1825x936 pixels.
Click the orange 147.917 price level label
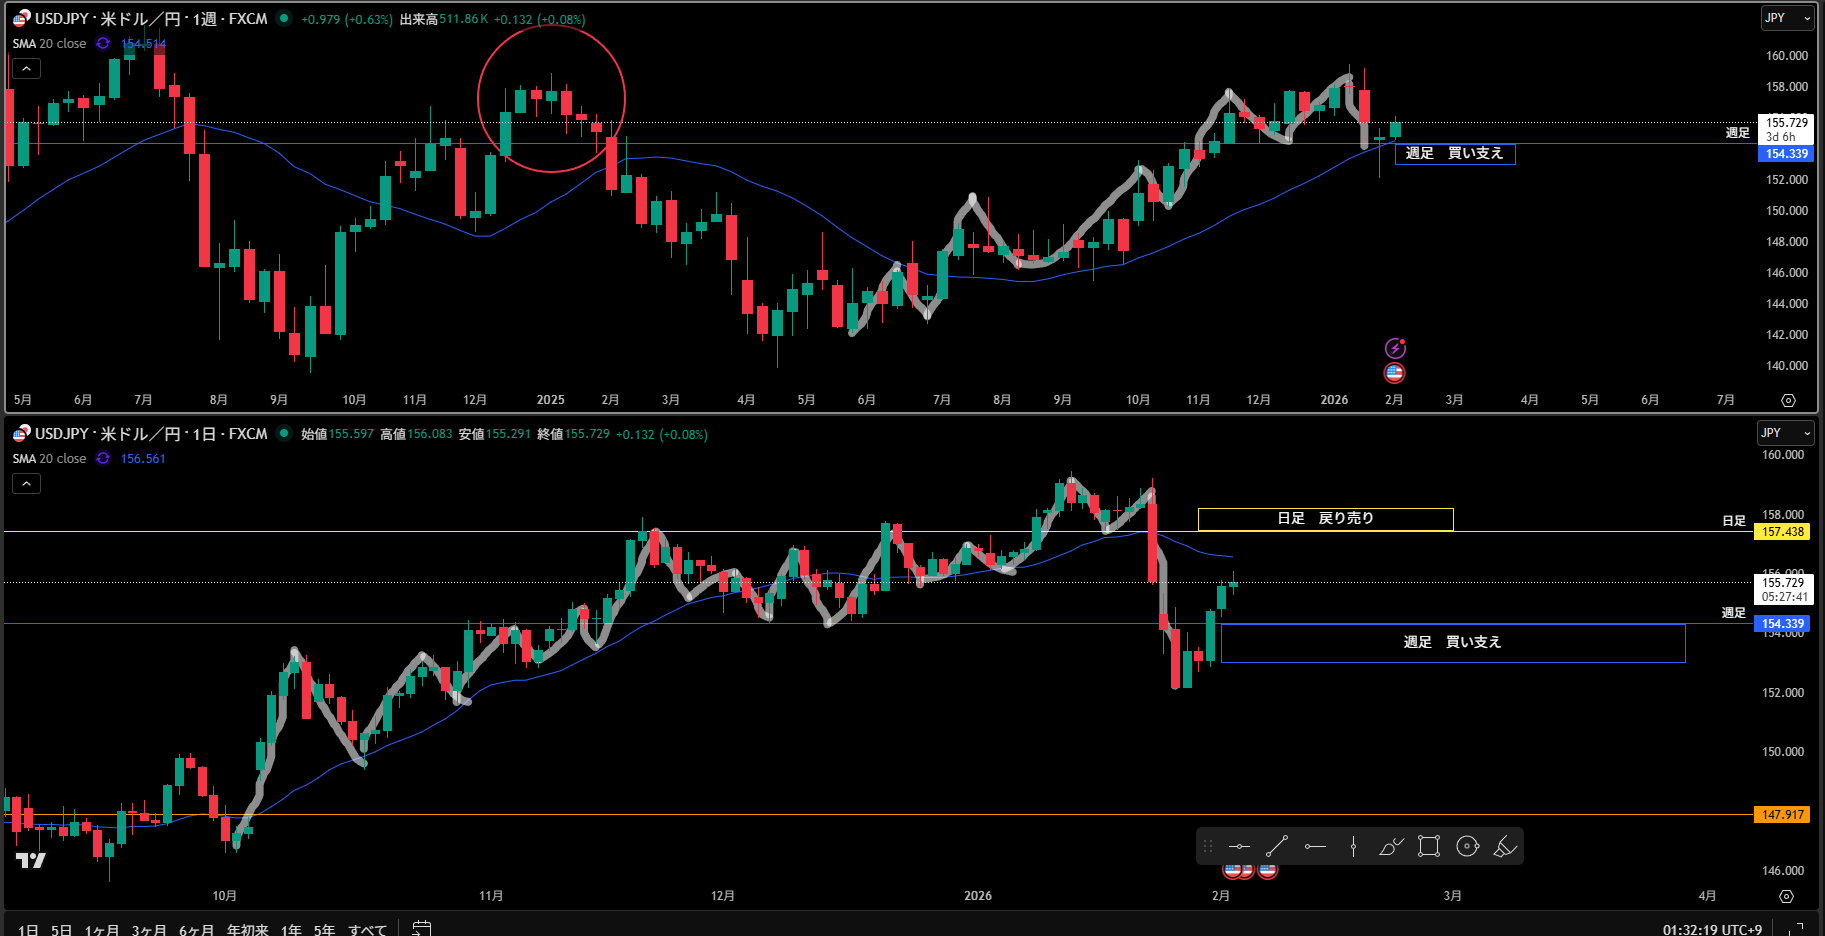[x=1784, y=815]
